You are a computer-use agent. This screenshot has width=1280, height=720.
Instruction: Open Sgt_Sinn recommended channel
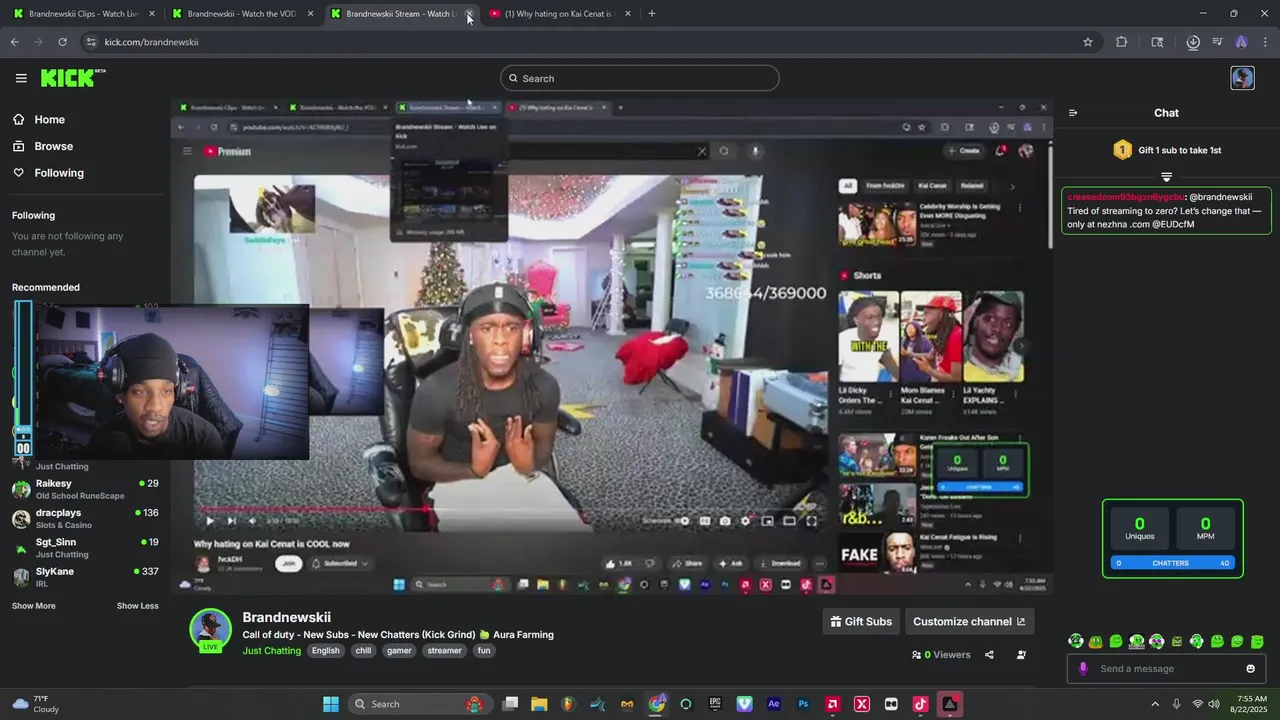click(x=85, y=547)
